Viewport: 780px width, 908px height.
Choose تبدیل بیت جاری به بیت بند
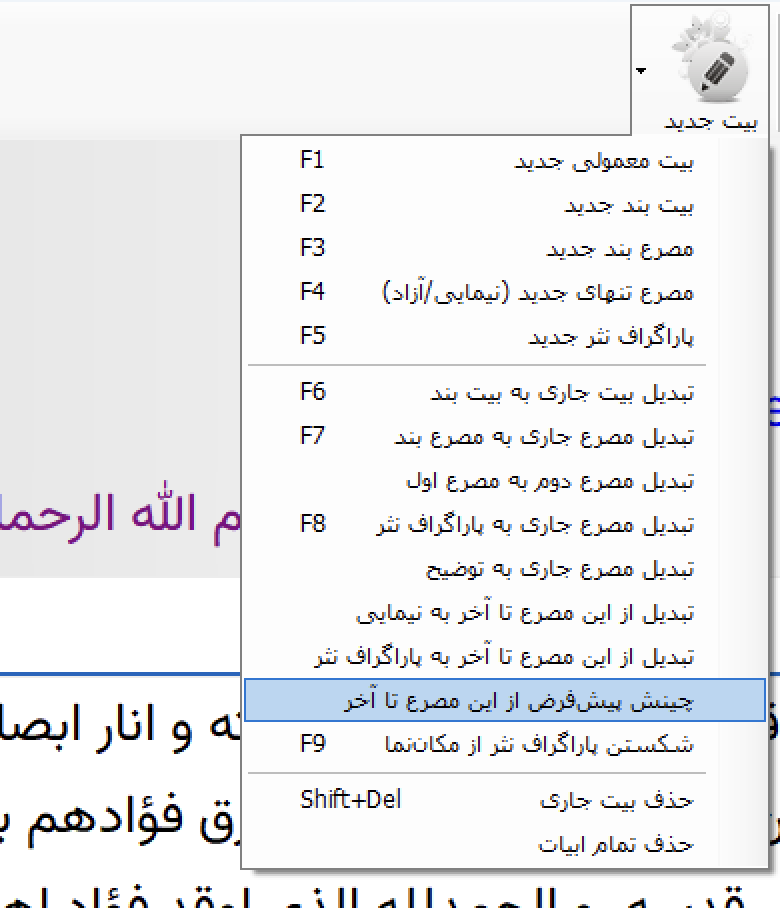561,393
